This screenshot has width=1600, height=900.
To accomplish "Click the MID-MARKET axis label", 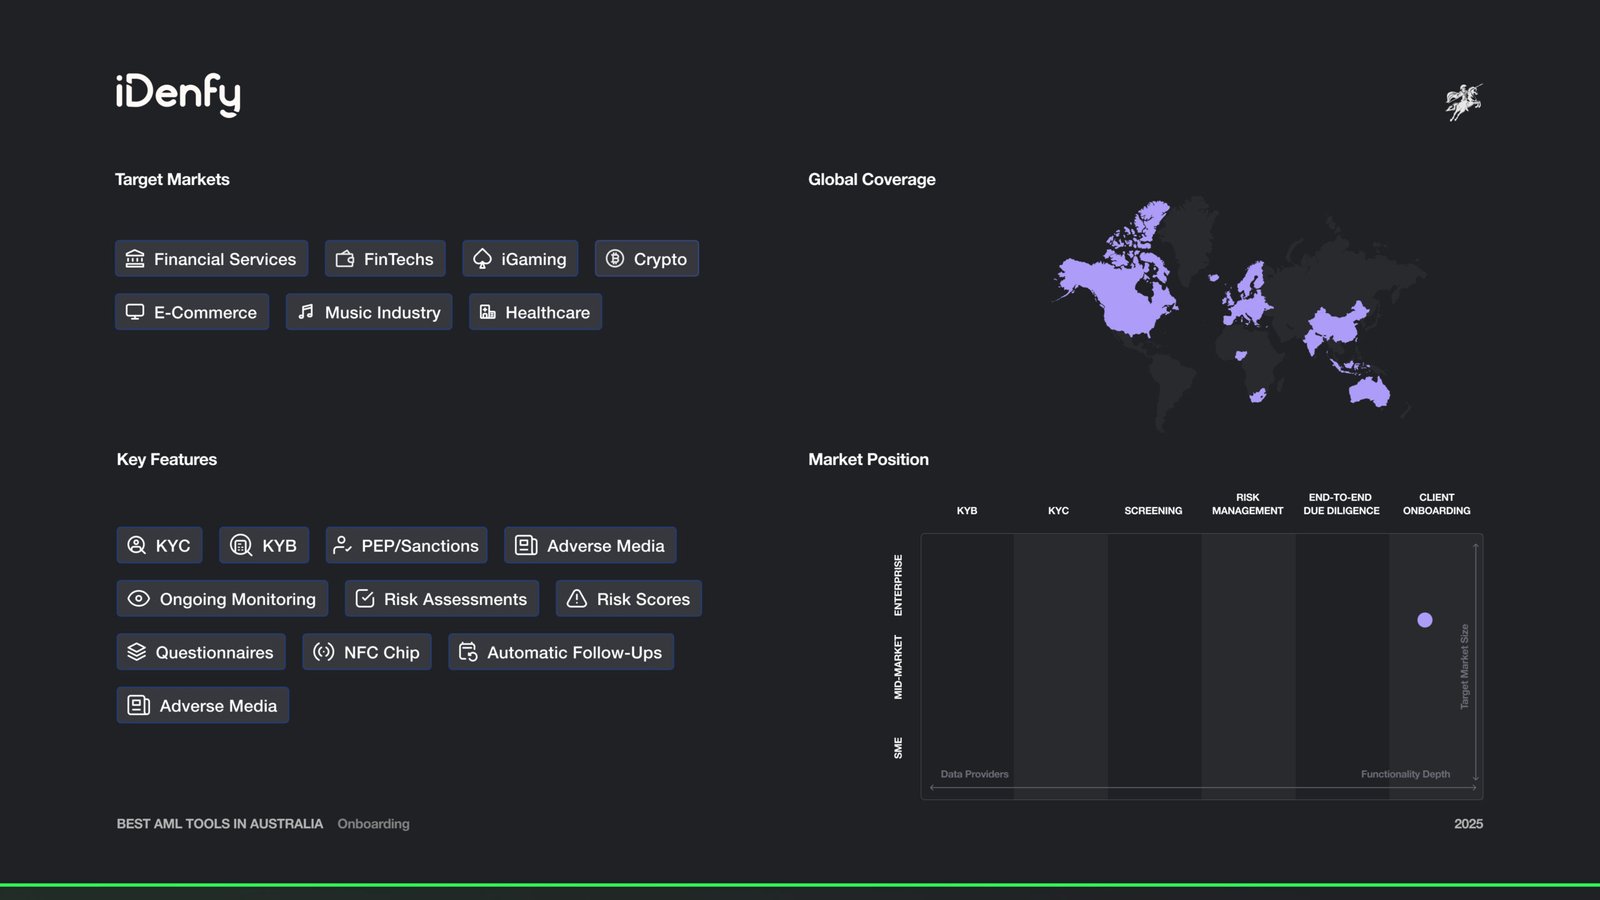I will click(898, 667).
